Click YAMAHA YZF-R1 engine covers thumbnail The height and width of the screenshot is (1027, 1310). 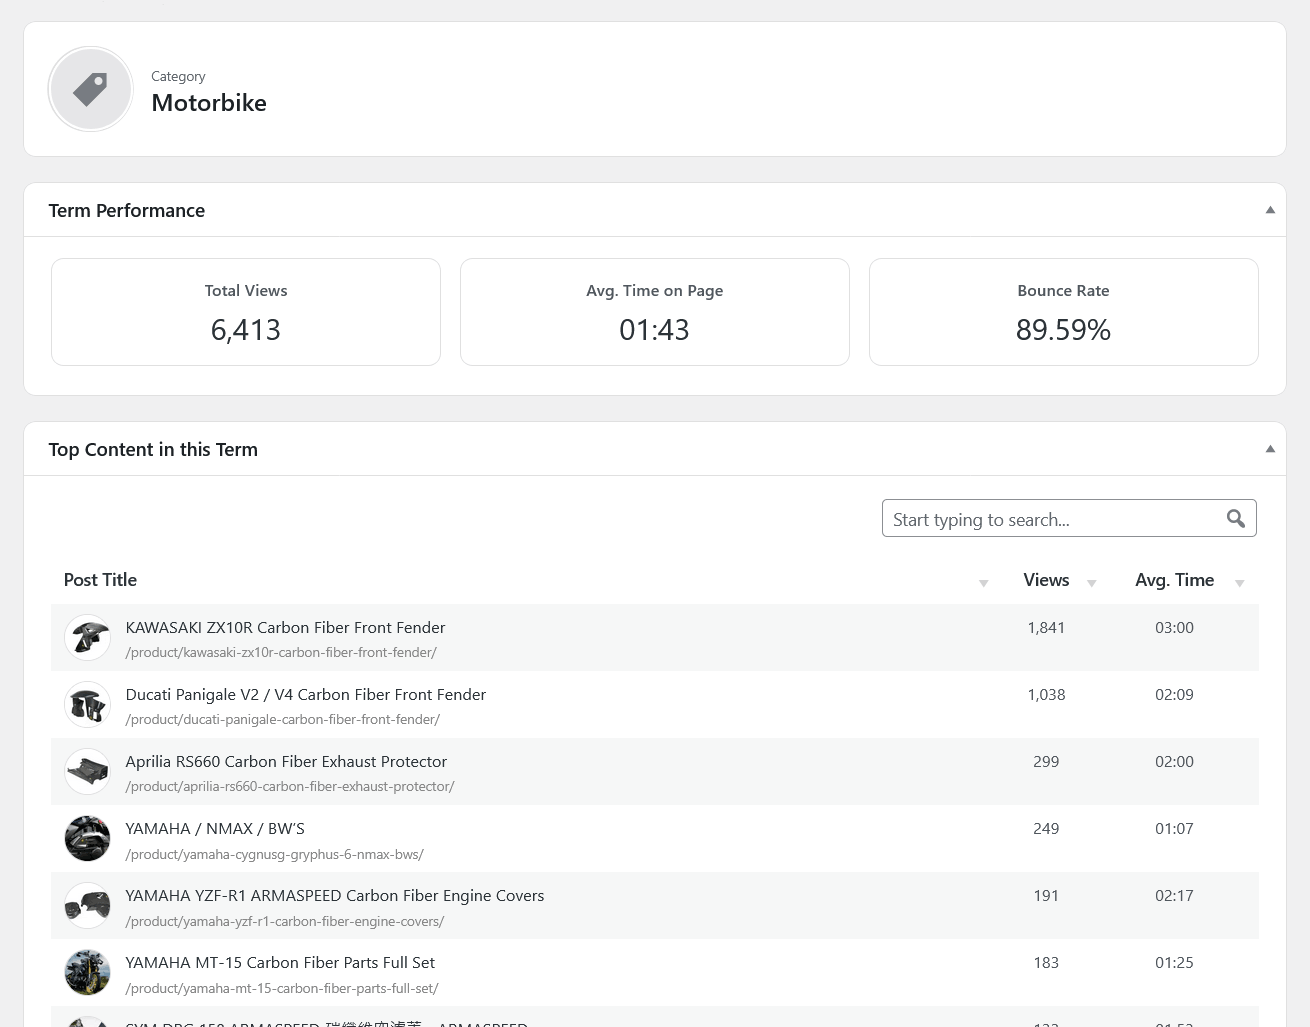pyautogui.click(x=88, y=906)
